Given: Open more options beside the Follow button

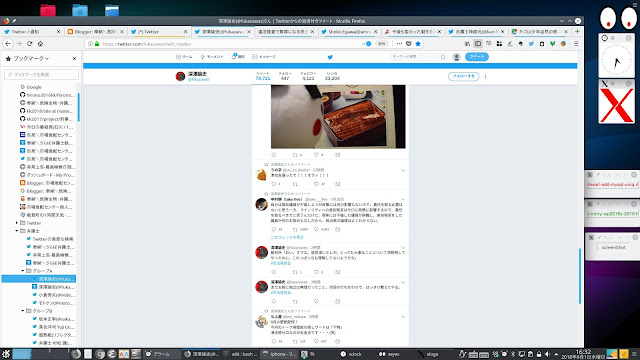Looking at the screenshot, I should point(485,76).
